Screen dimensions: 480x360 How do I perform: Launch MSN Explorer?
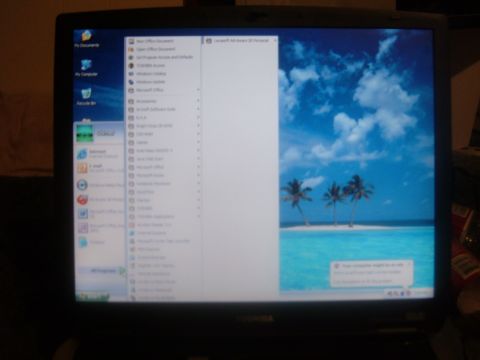164,249
